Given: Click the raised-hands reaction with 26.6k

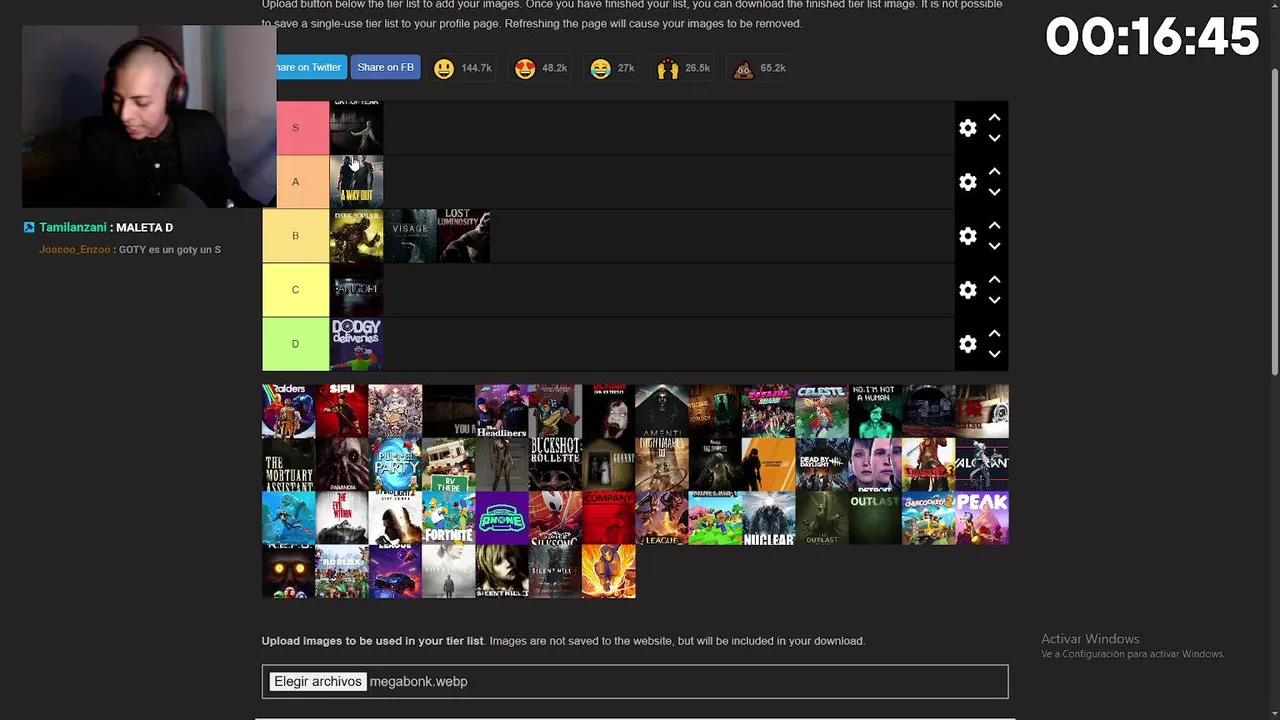Looking at the screenshot, I should pos(684,68).
